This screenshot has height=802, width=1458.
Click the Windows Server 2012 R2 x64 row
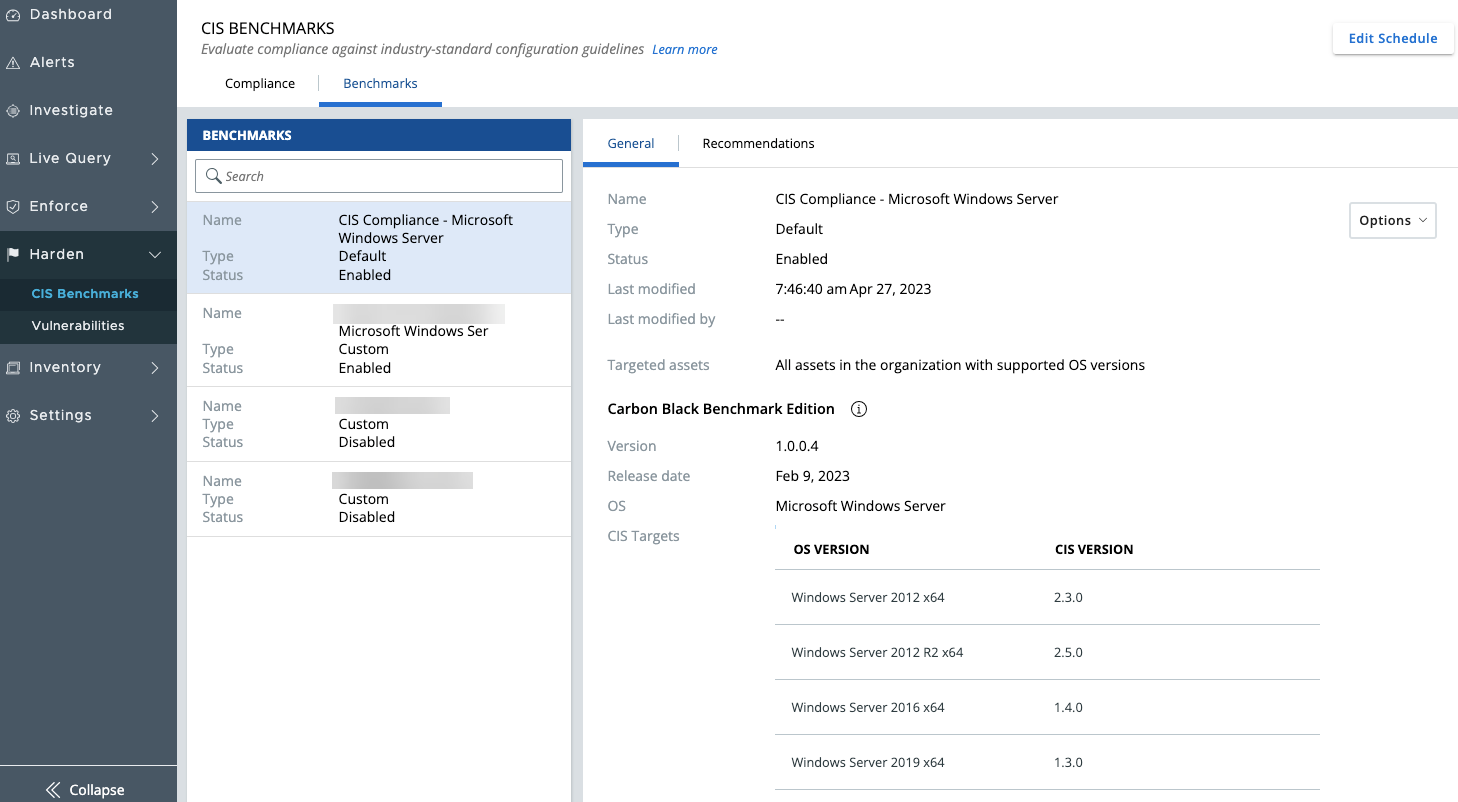point(1047,653)
